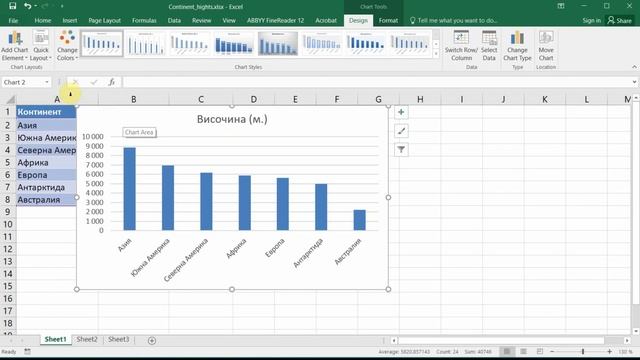Switch to the Page Layout tab
The image size is (640, 360).
[x=104, y=20]
